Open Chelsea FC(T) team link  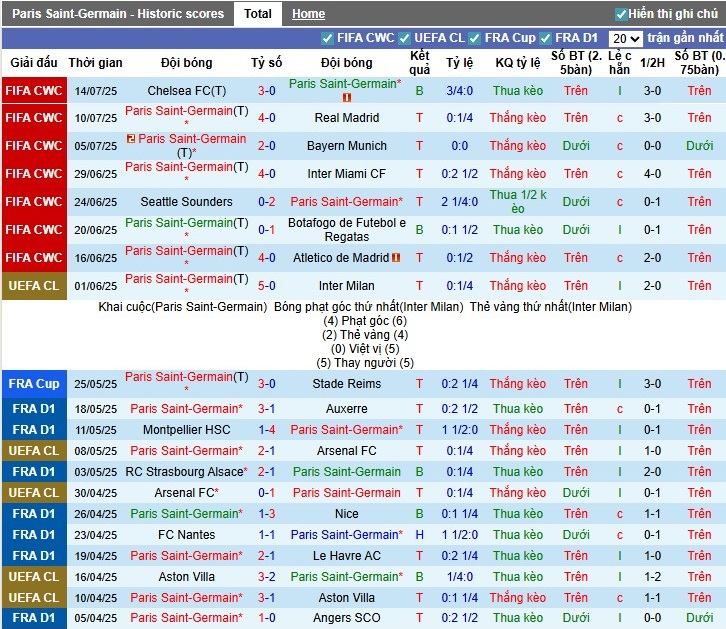[x=187, y=91]
